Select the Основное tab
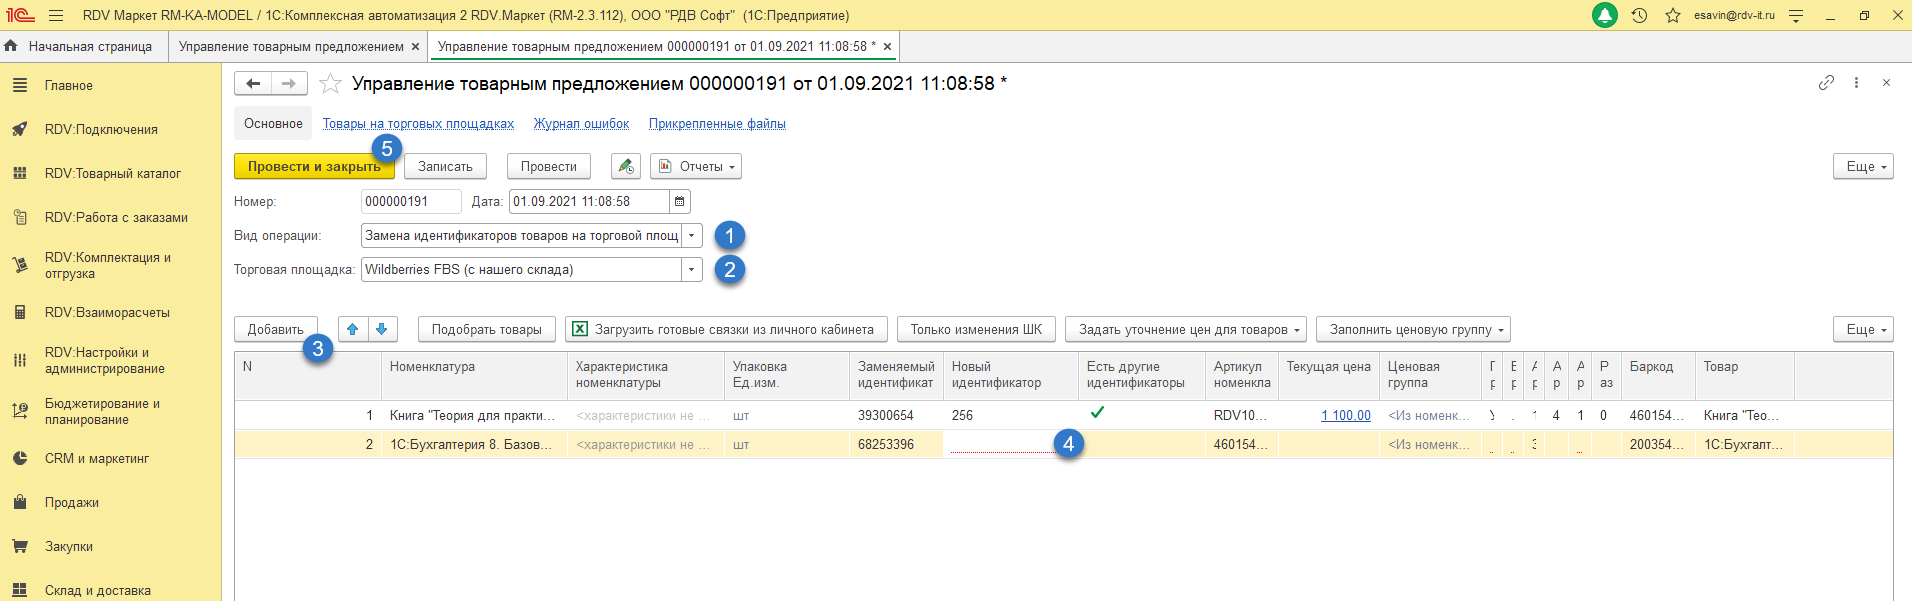The height and width of the screenshot is (601, 1912). [273, 123]
